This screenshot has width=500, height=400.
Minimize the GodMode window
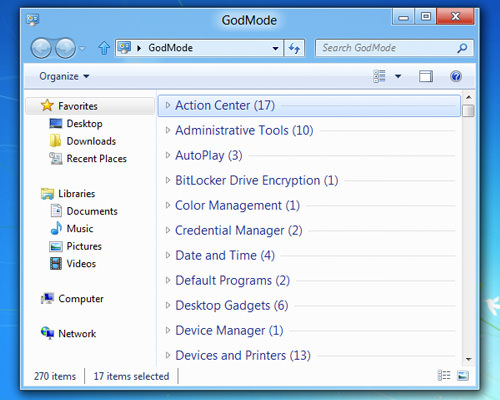pyautogui.click(x=403, y=17)
